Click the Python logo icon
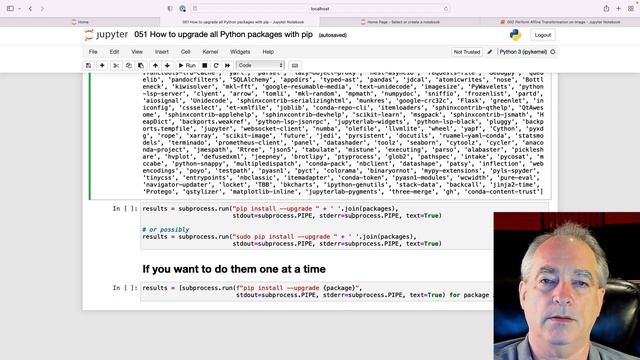Image resolution: width=640 pixels, height=360 pixels. click(x=516, y=35)
